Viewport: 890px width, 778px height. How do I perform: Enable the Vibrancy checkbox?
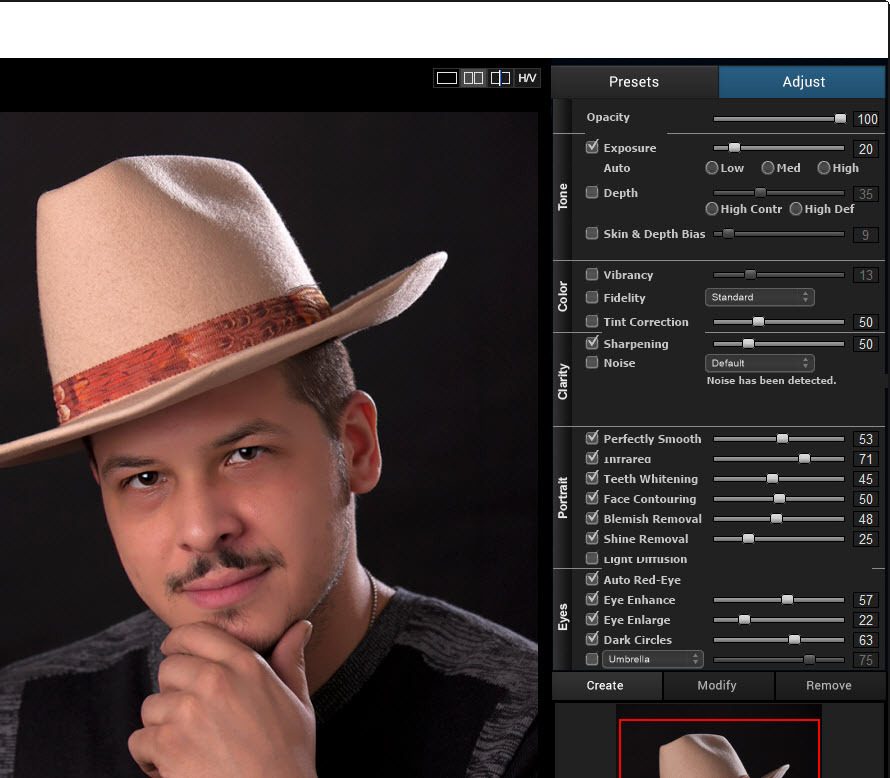[592, 274]
